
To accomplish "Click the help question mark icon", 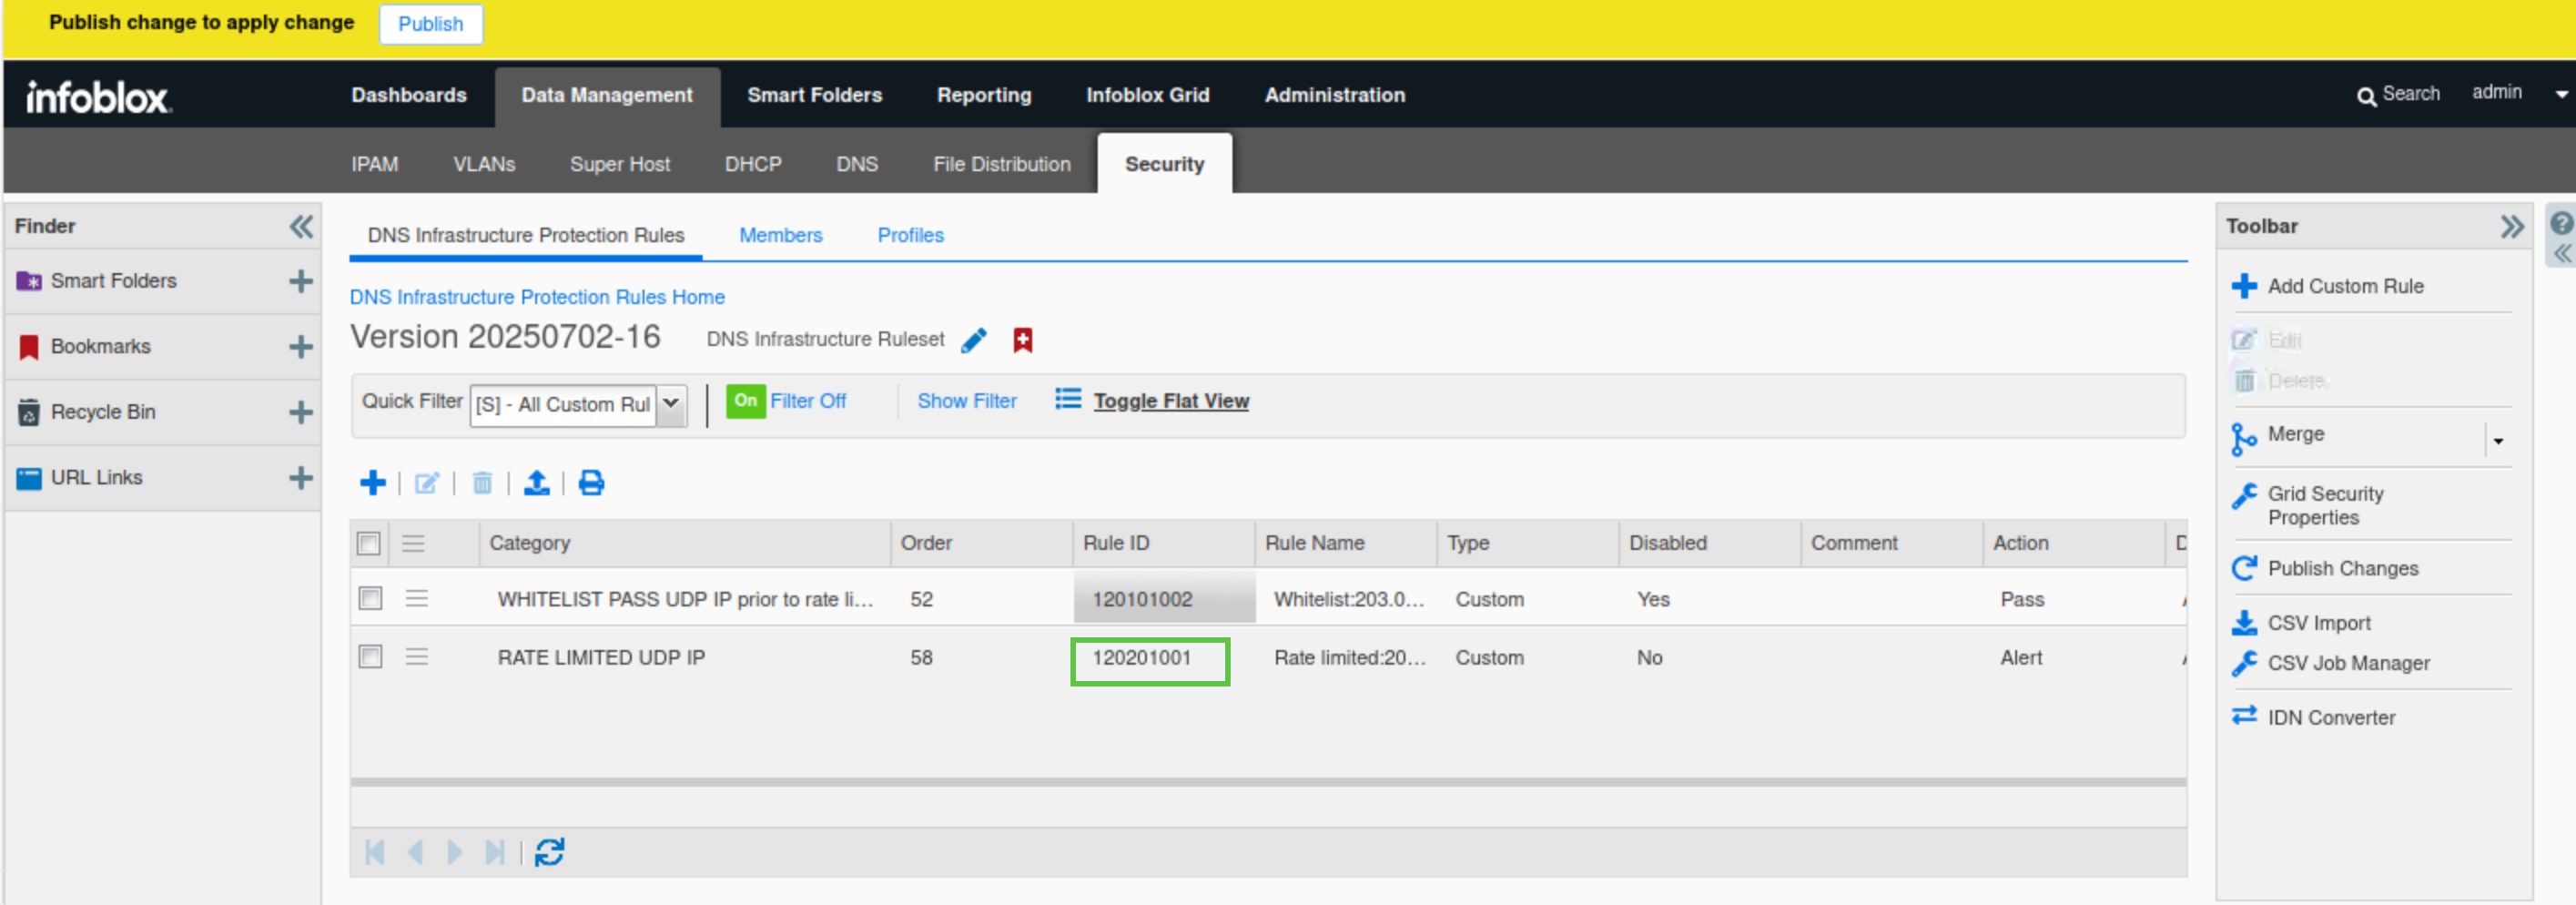I will pyautogui.click(x=2561, y=223).
